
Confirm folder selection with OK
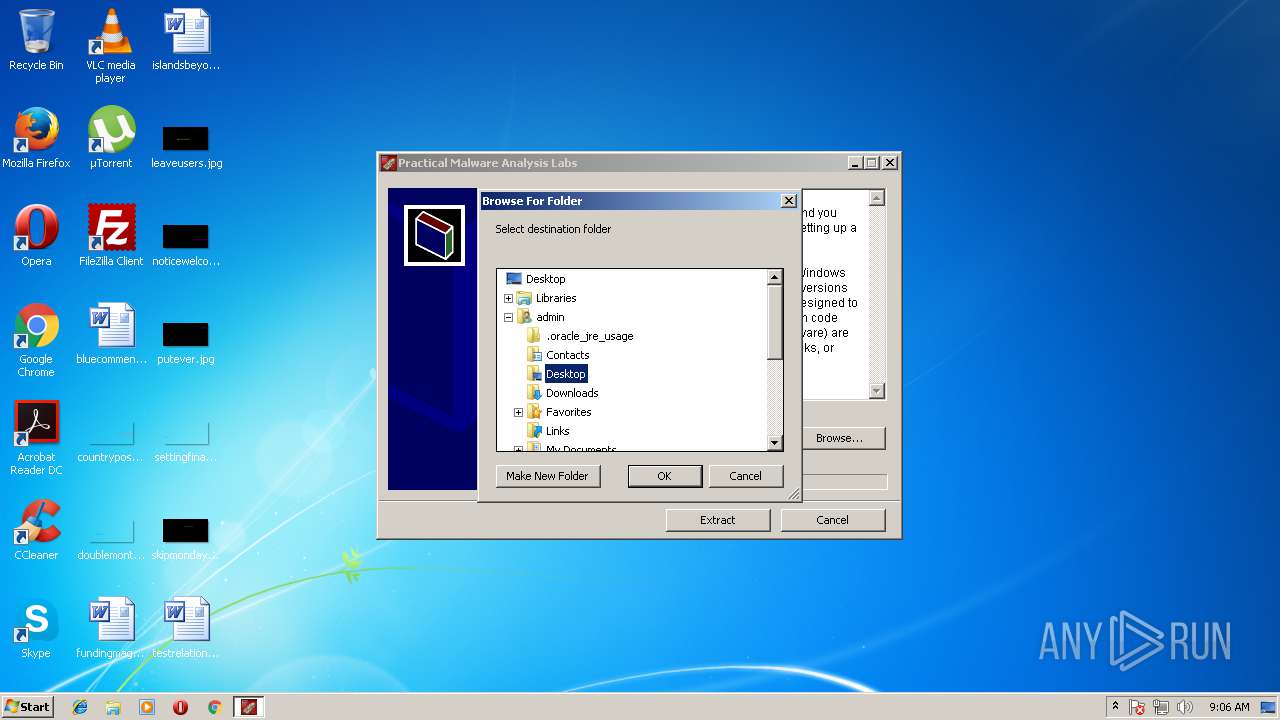(x=664, y=476)
